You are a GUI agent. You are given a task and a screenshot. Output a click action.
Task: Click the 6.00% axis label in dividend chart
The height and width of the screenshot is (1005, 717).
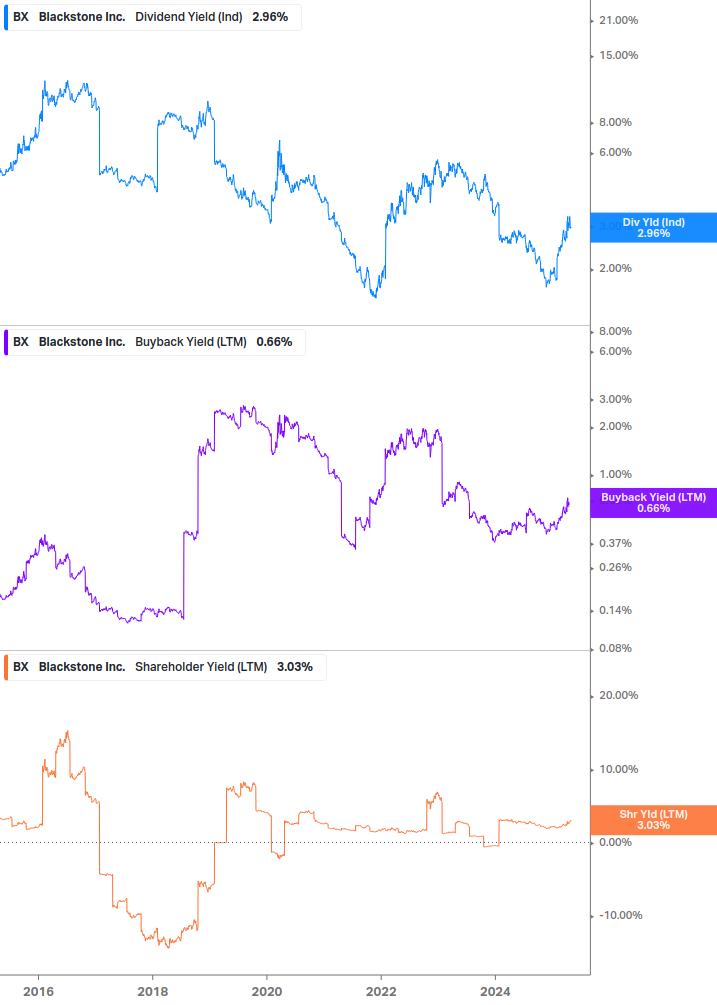[x=615, y=152]
